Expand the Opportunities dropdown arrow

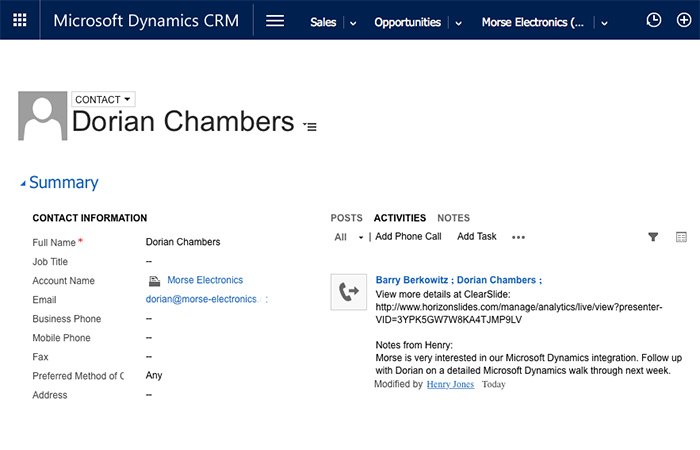tap(458, 23)
